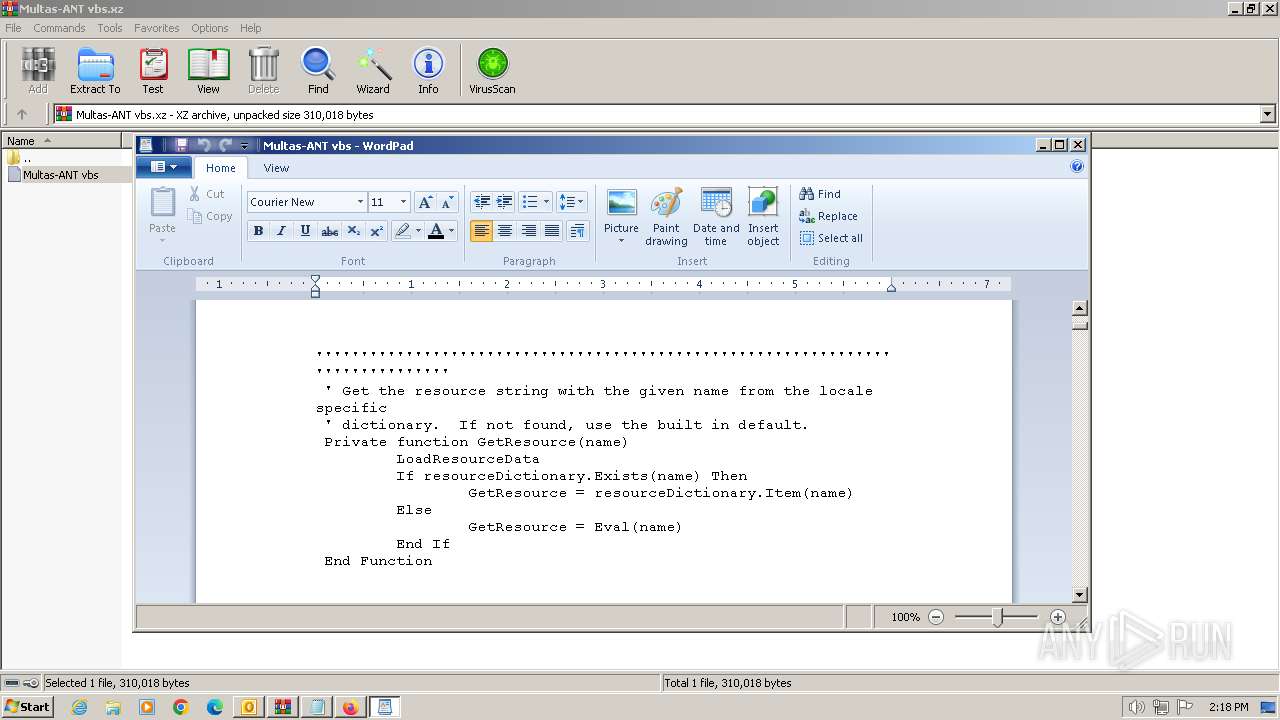Image resolution: width=1280 pixels, height=720 pixels.
Task: Click Replace in the Editing group
Action: click(828, 216)
